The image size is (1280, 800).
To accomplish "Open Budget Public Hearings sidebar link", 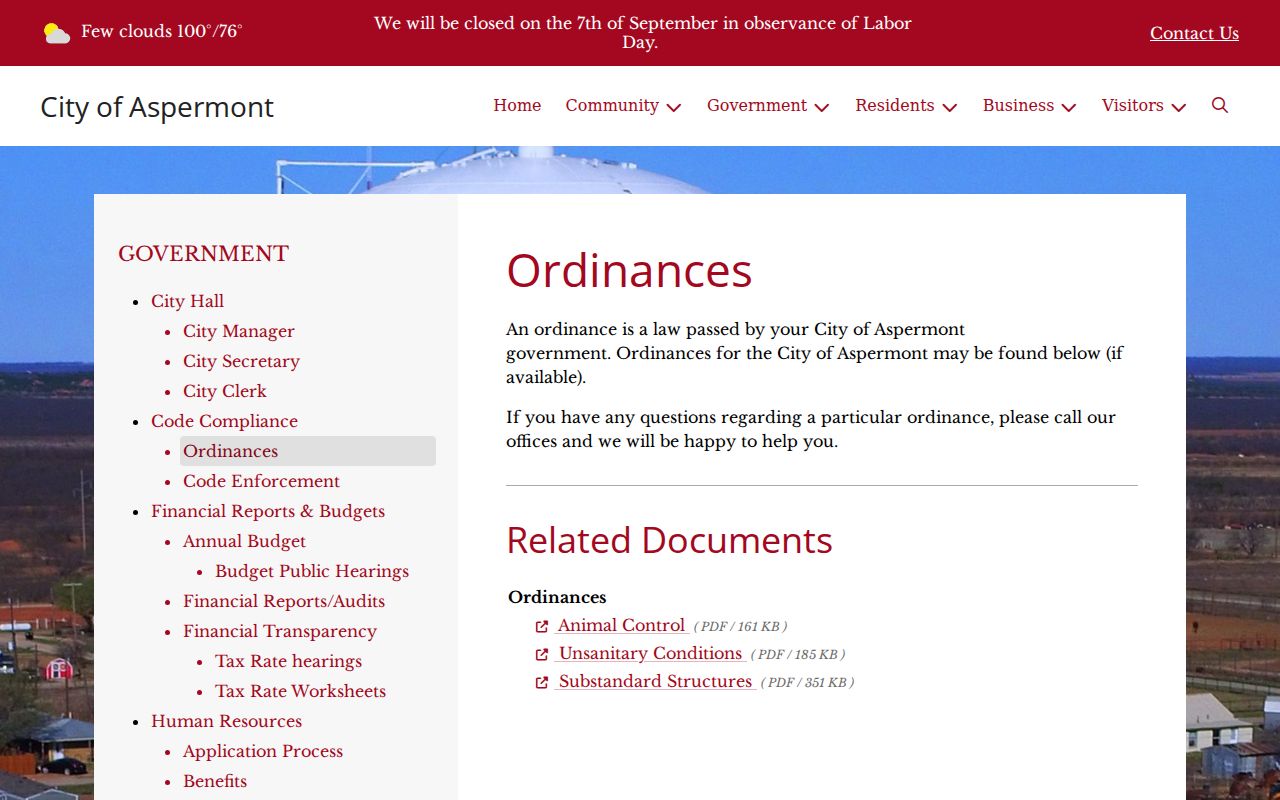I will coord(312,571).
